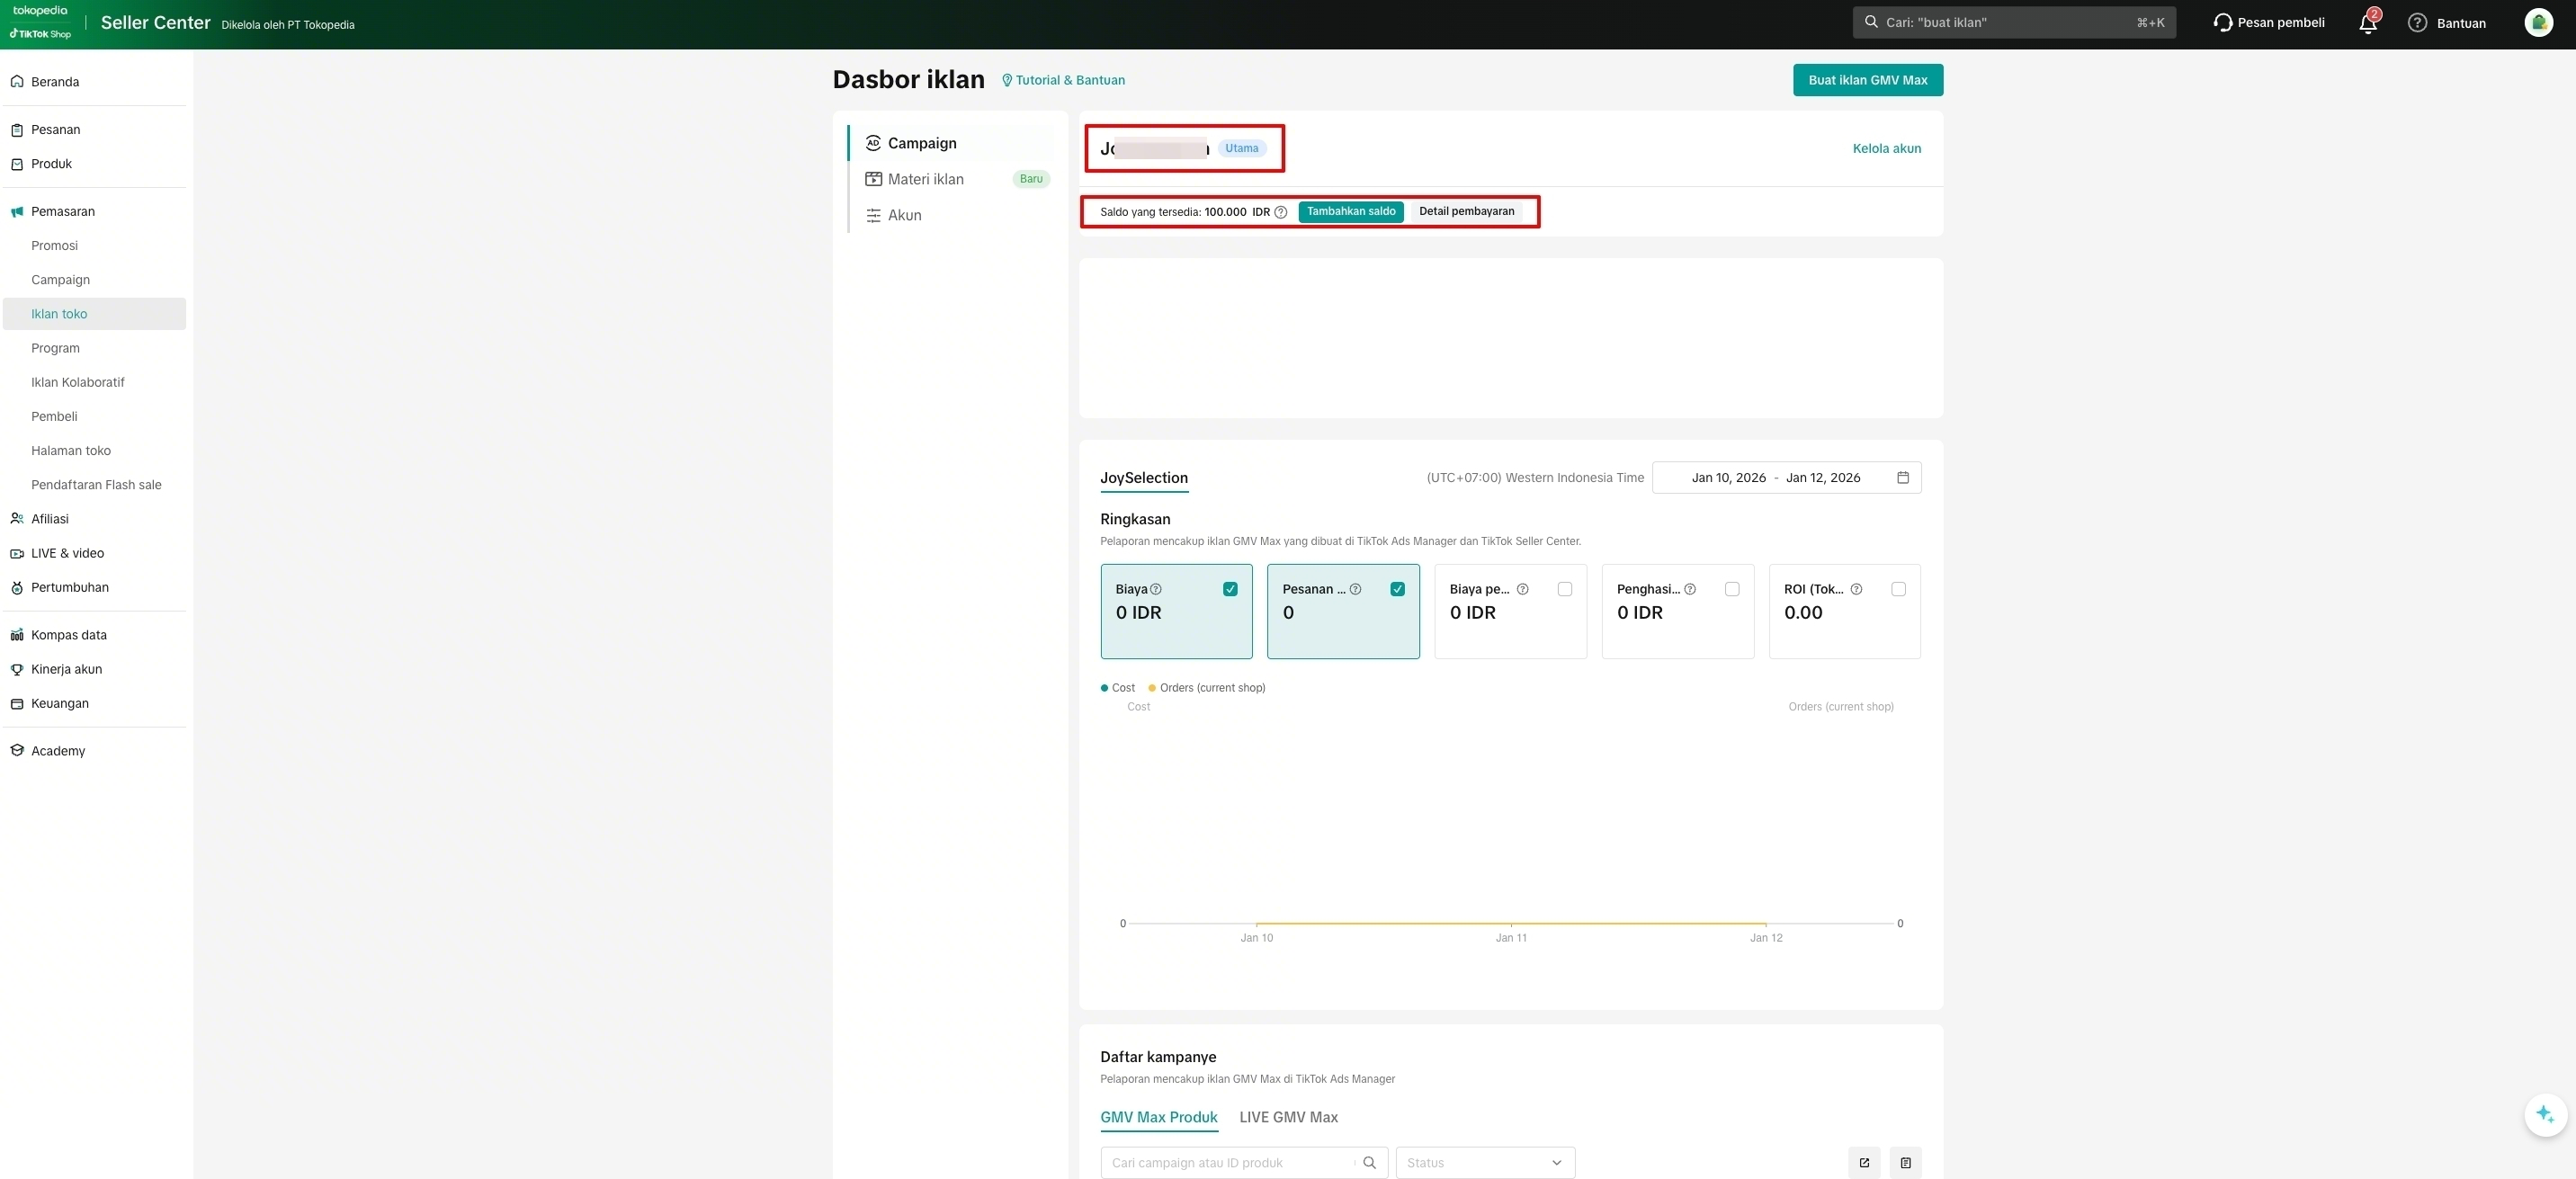The image size is (2576, 1179).
Task: Disable the Pesanan metric checkbox
Action: pyautogui.click(x=1397, y=589)
